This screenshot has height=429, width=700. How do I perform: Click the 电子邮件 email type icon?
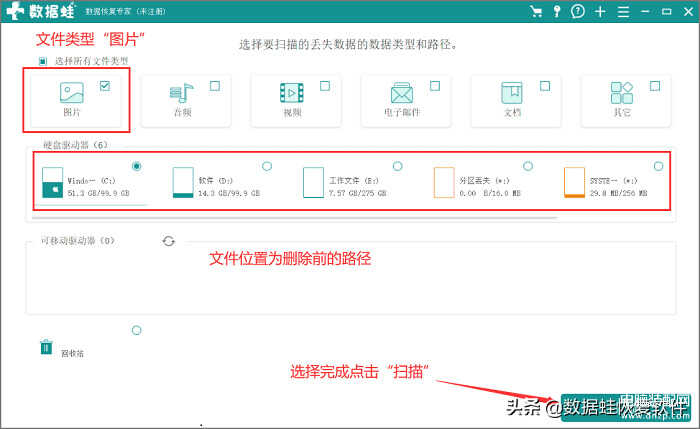click(x=402, y=93)
